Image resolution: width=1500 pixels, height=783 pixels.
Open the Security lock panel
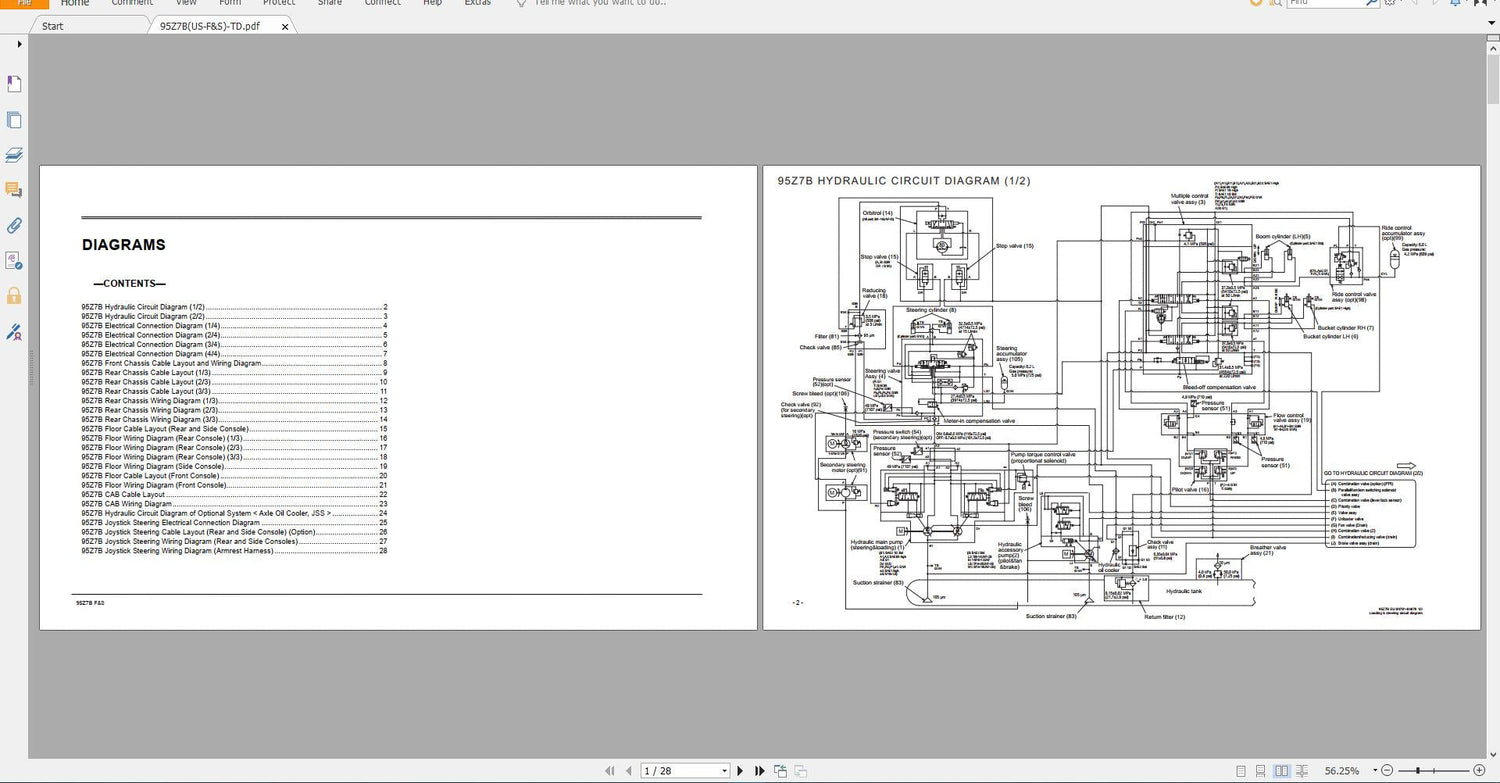point(14,295)
